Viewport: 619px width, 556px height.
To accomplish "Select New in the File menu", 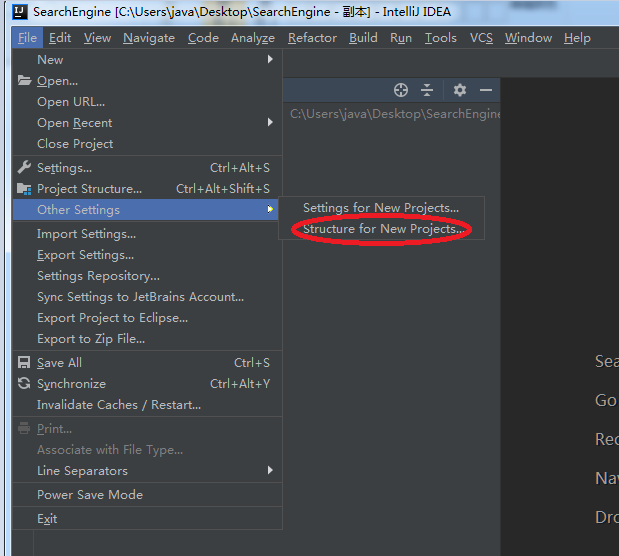I will click(147, 60).
